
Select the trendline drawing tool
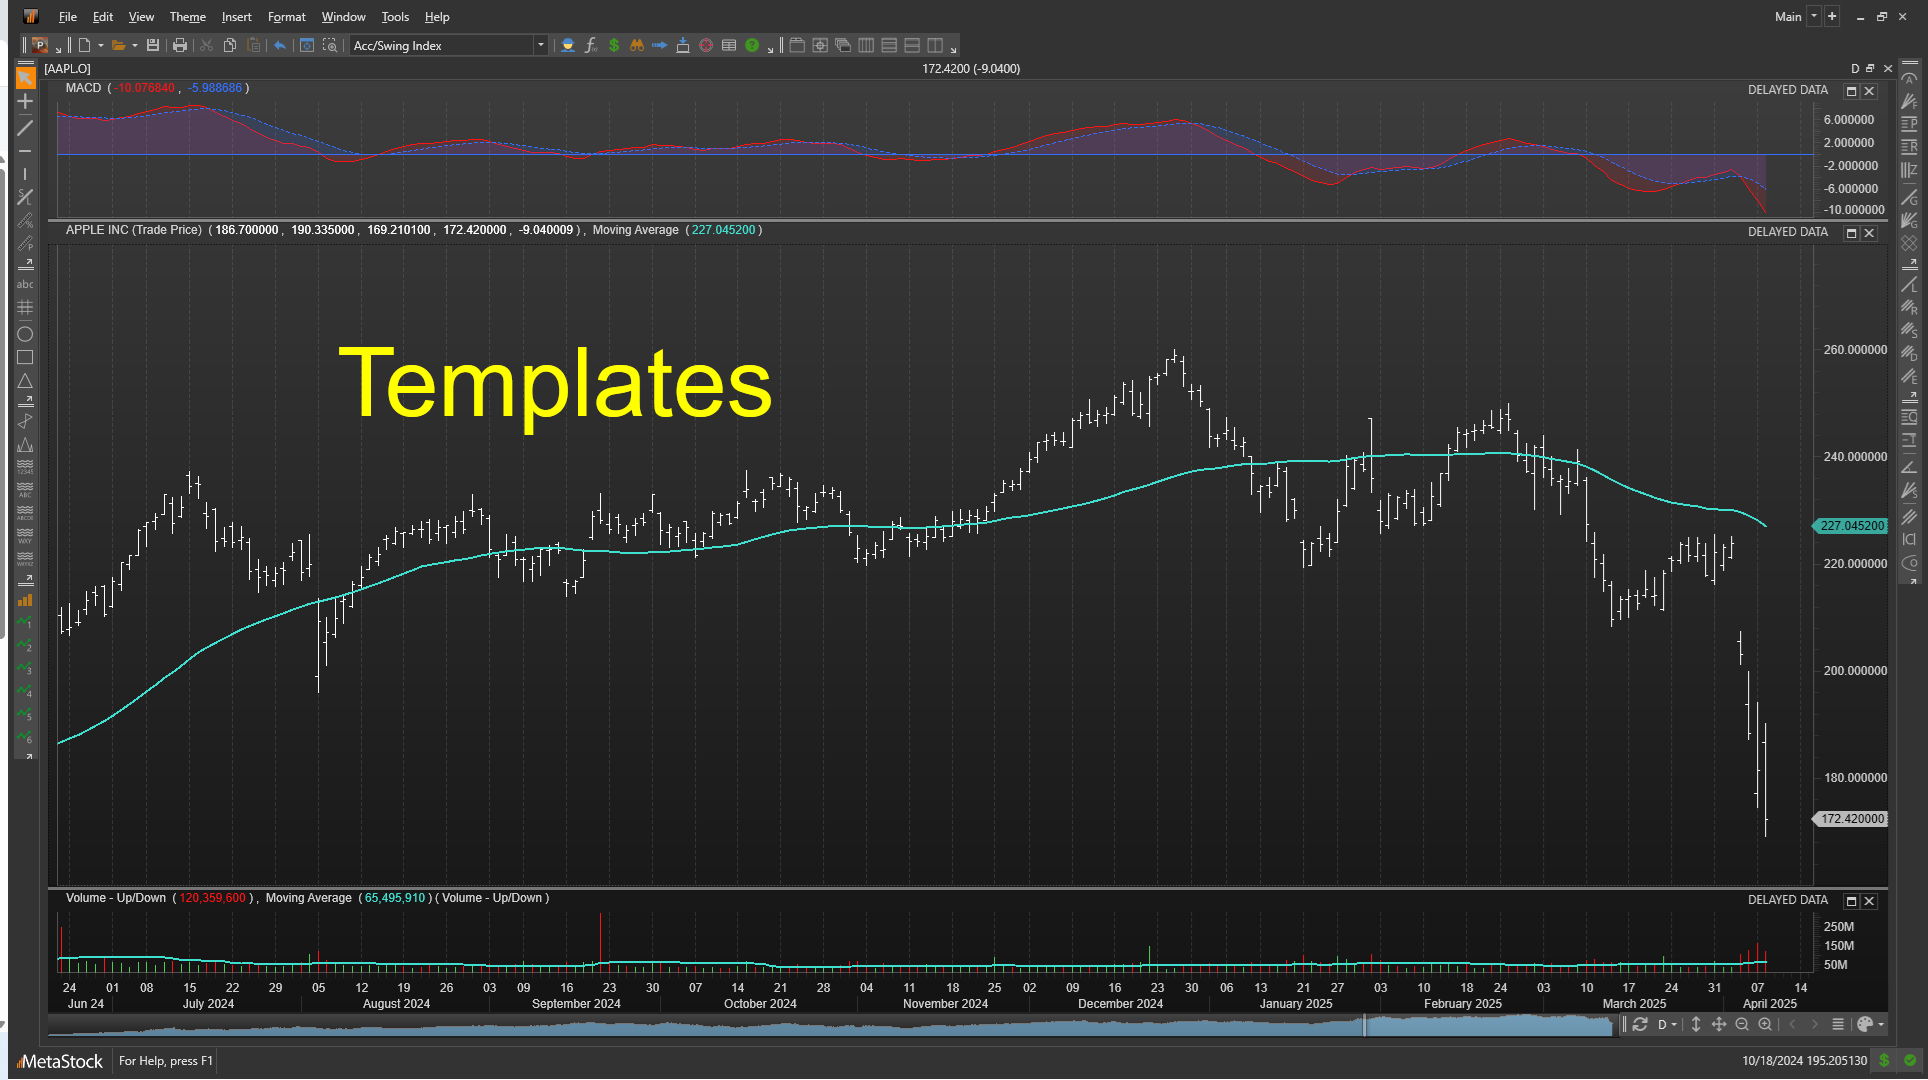point(25,128)
